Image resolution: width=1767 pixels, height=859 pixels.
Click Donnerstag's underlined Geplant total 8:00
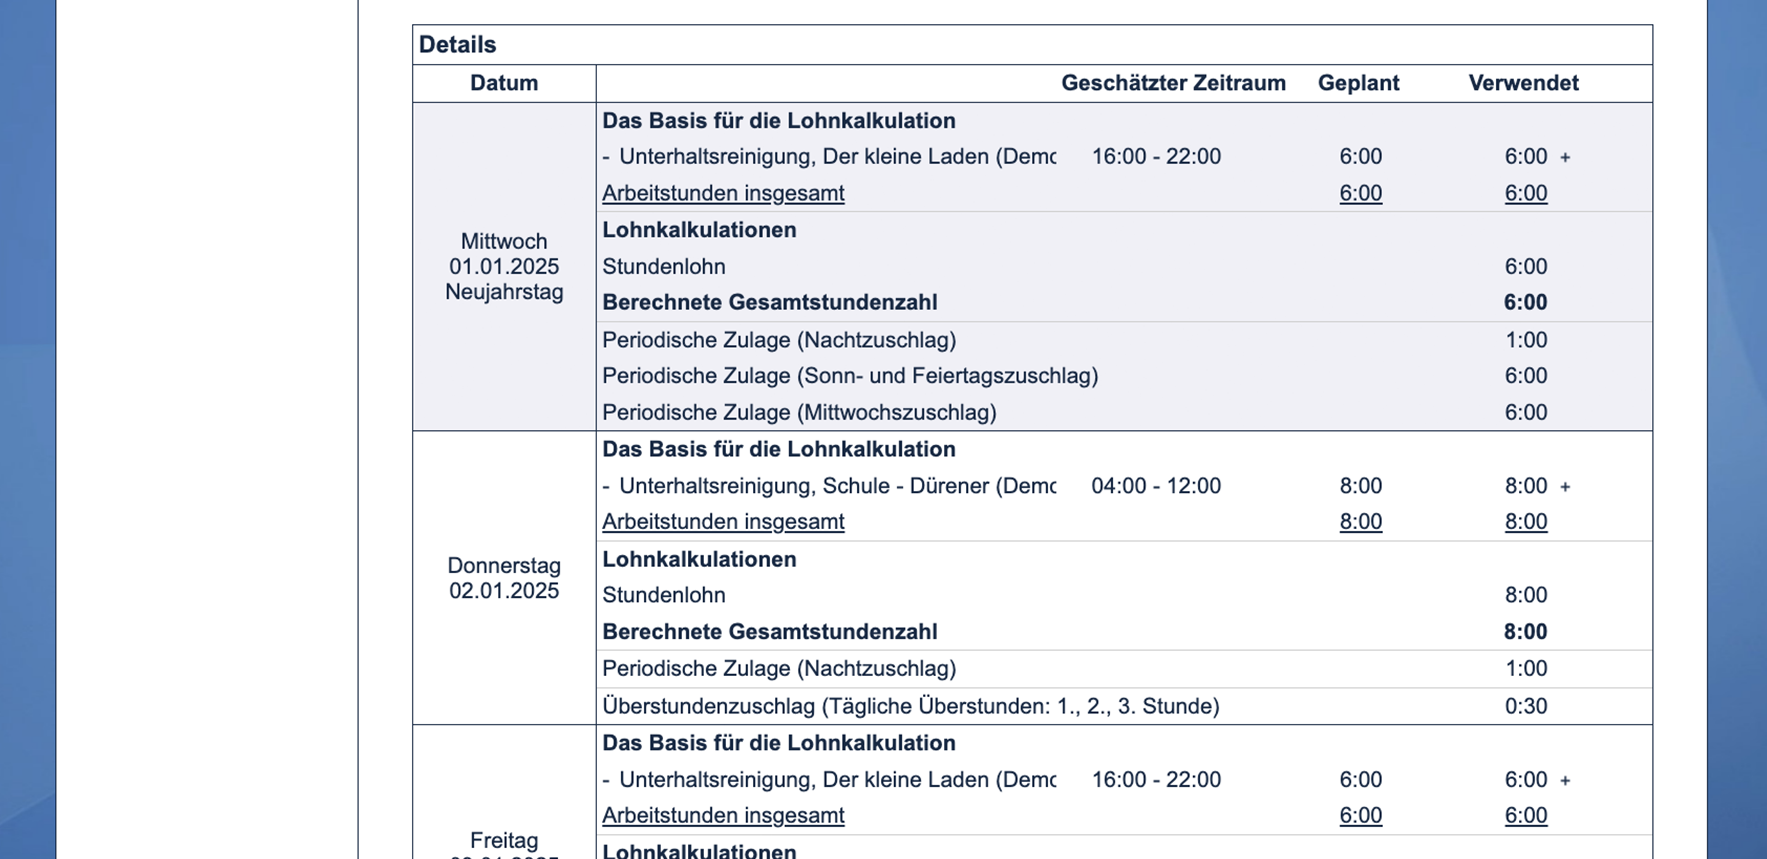click(x=1360, y=522)
